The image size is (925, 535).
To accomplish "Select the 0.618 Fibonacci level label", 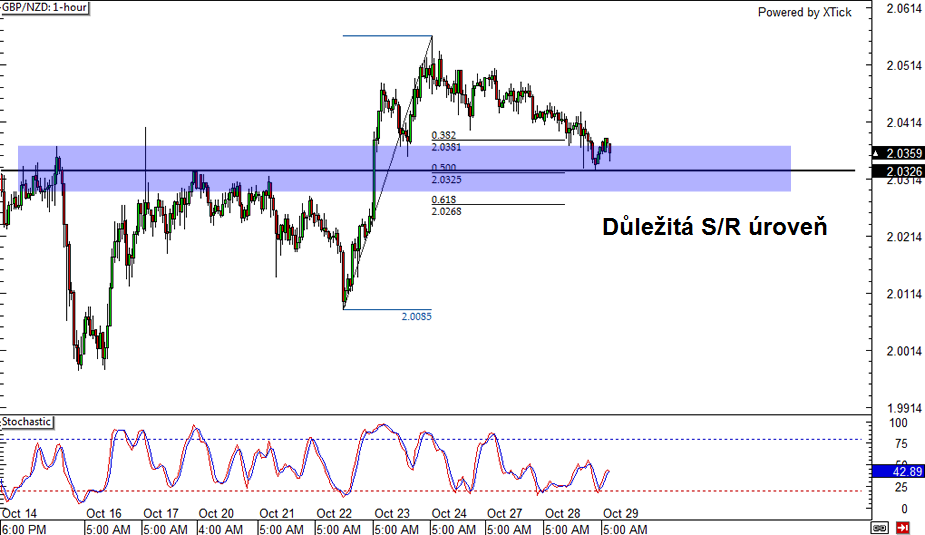I will (x=444, y=200).
